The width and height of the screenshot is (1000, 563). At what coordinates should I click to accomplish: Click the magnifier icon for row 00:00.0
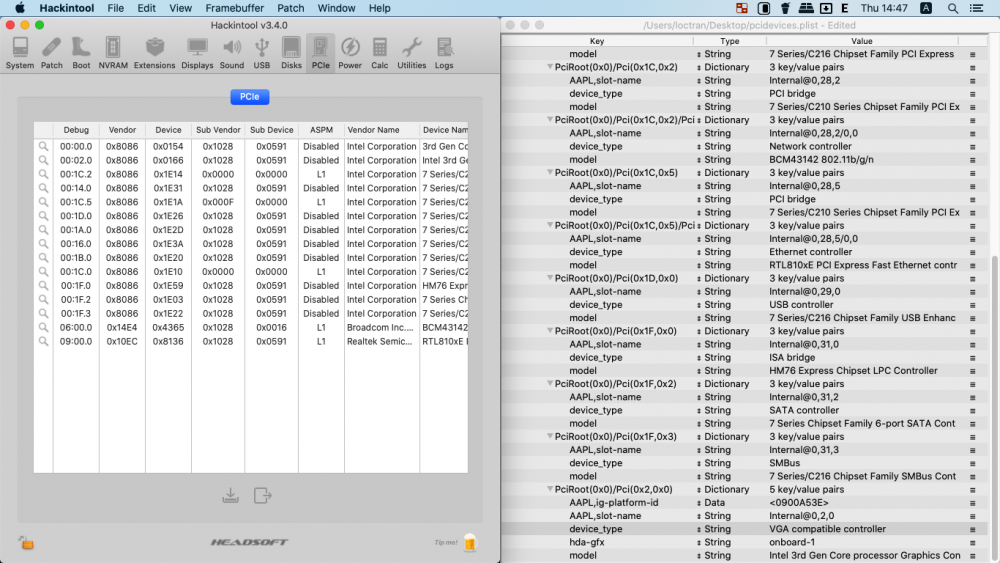[x=43, y=146]
